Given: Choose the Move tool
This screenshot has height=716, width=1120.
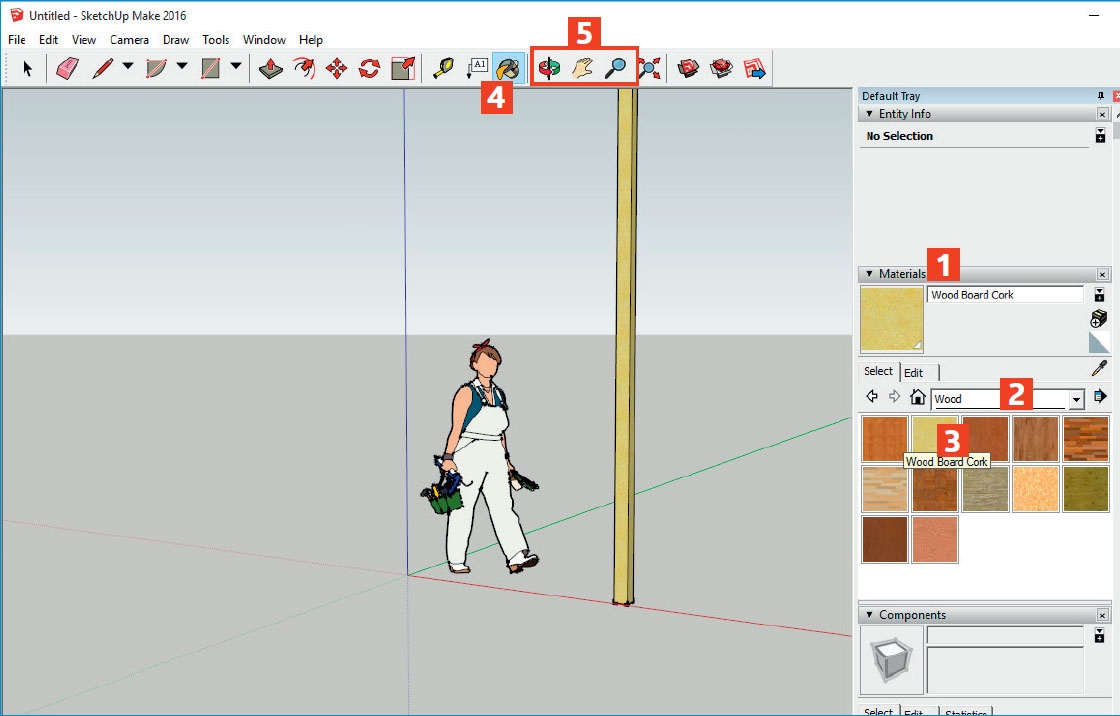Looking at the screenshot, I should coord(337,68).
